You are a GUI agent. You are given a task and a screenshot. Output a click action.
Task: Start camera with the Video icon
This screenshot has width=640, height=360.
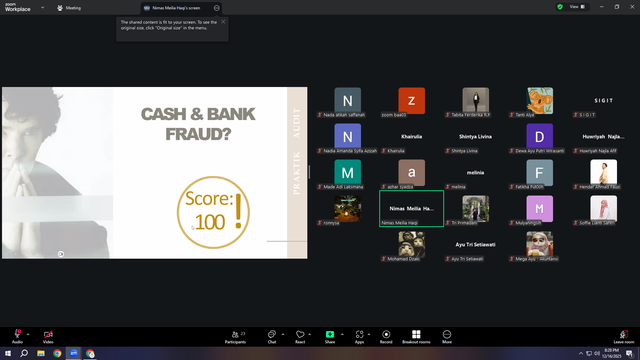48,336
